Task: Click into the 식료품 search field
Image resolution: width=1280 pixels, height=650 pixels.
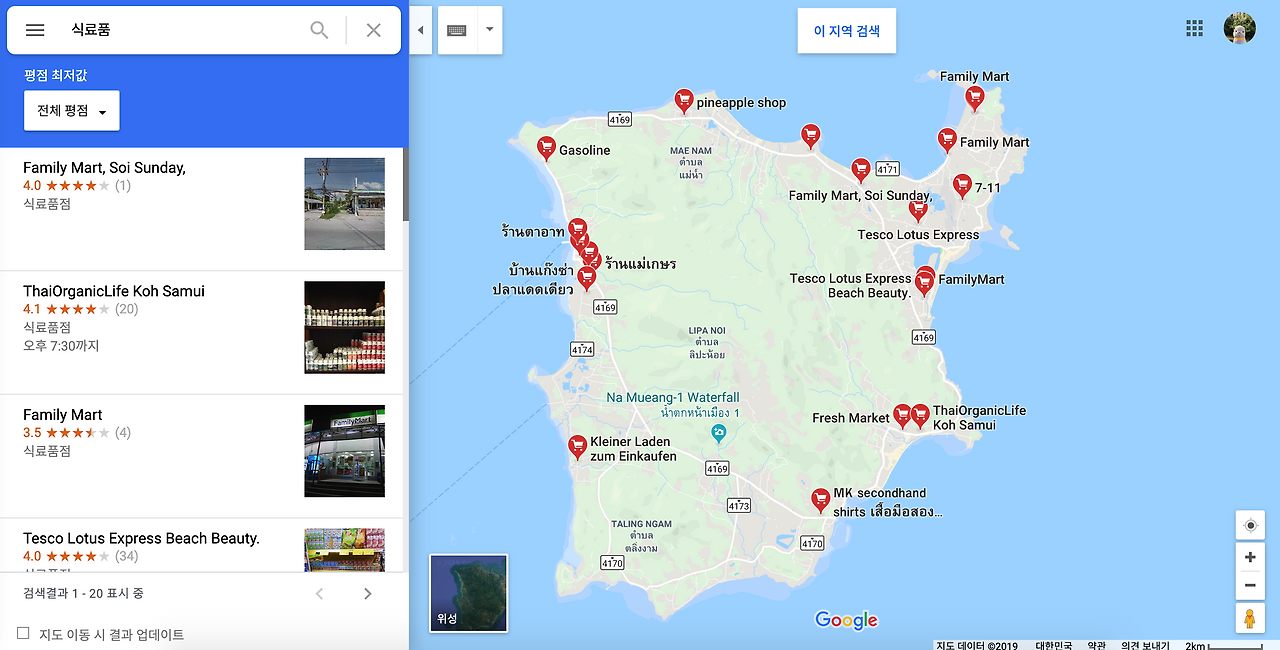Action: click(180, 30)
